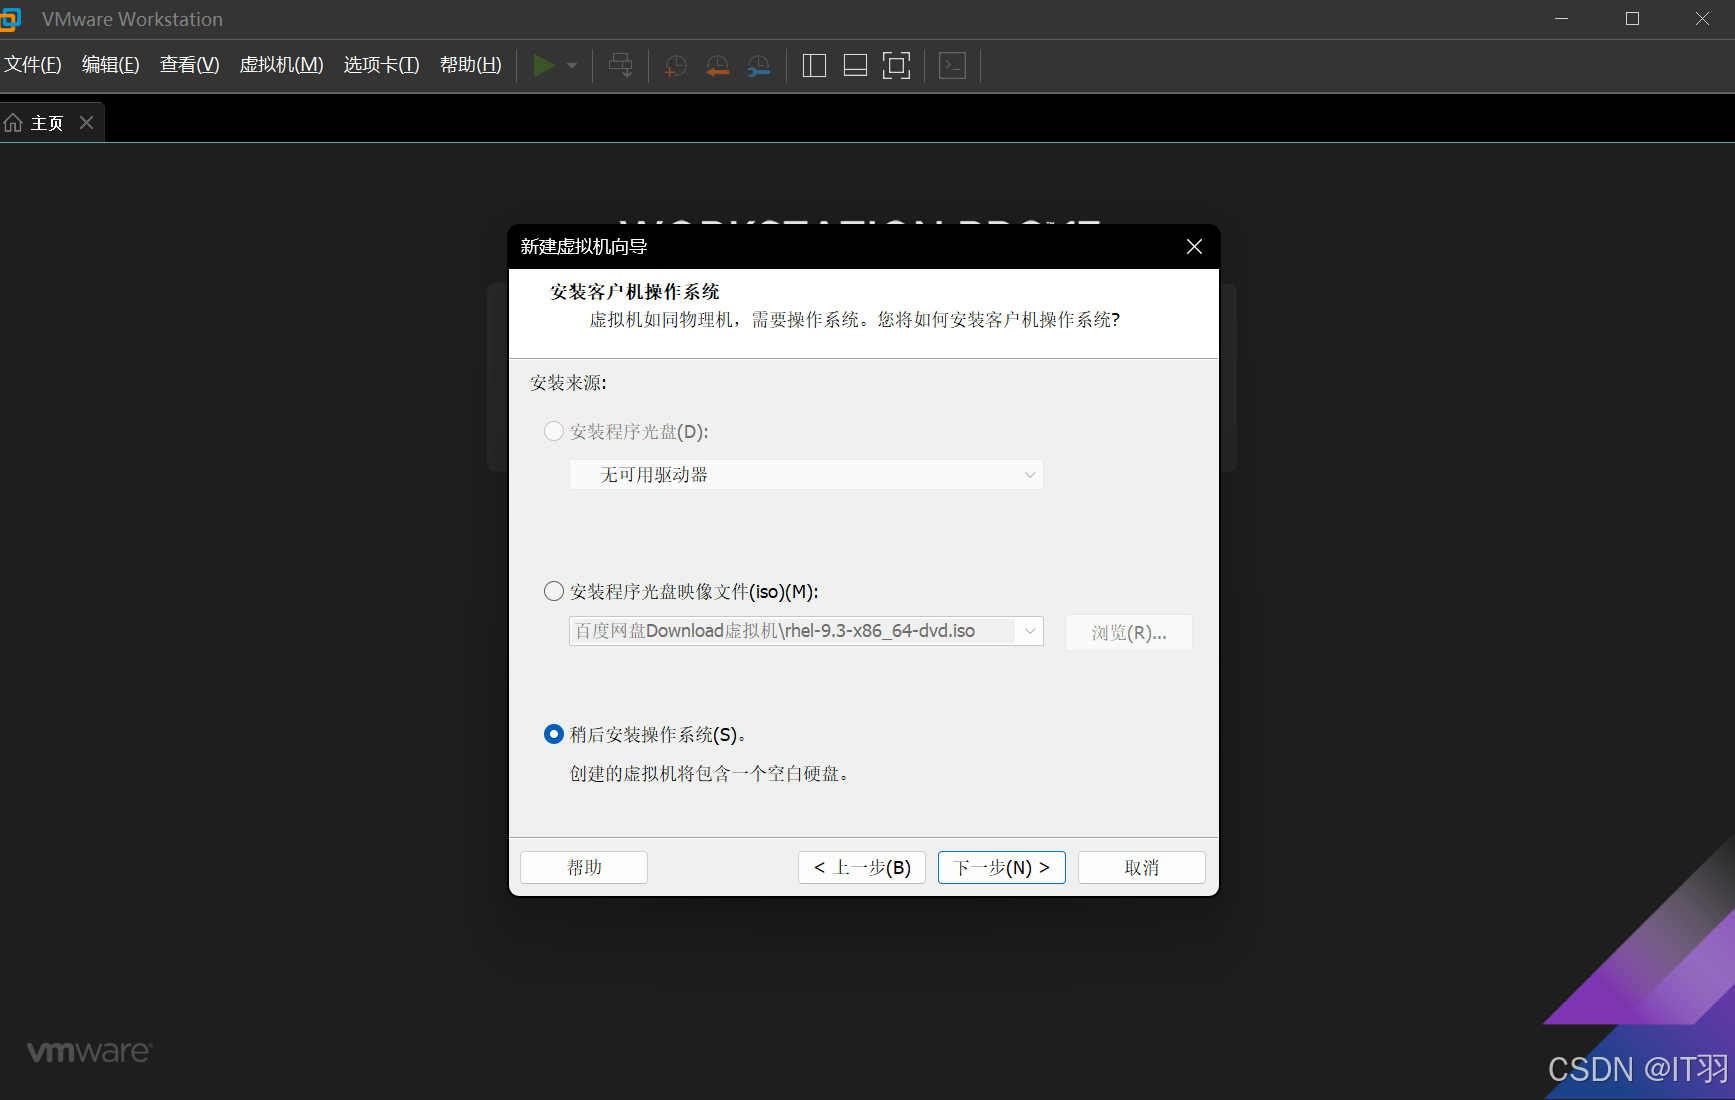Close the VMware Workstation window
This screenshot has width=1735, height=1100.
1702,19
